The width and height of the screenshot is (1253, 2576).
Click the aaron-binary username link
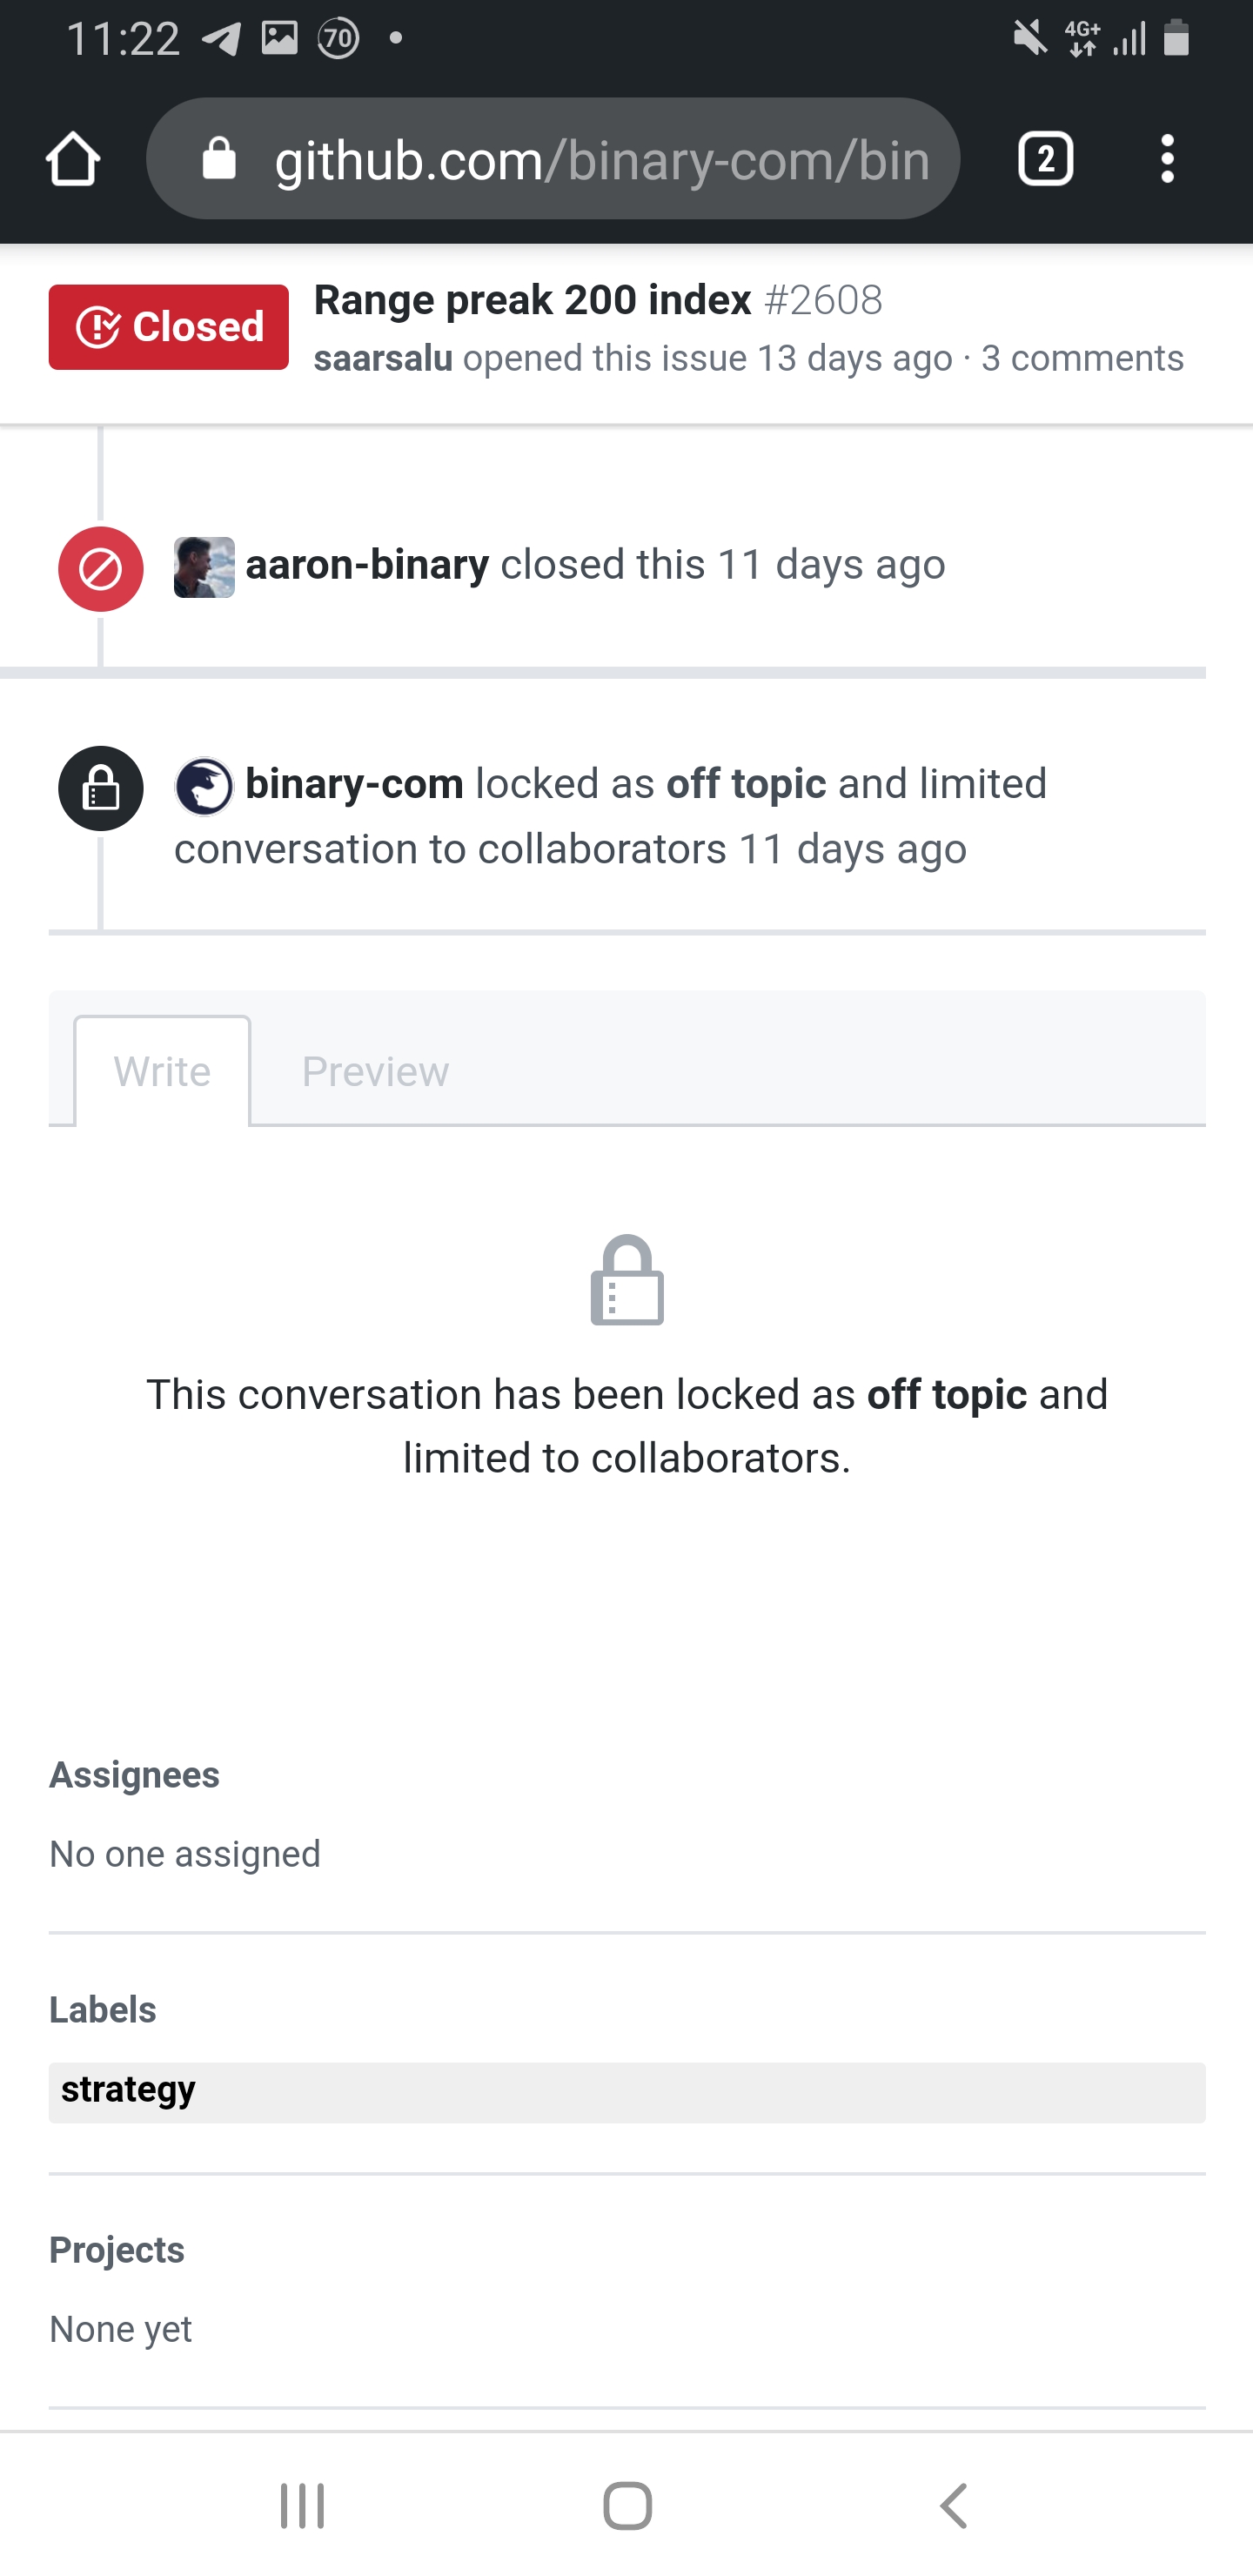[366, 565]
